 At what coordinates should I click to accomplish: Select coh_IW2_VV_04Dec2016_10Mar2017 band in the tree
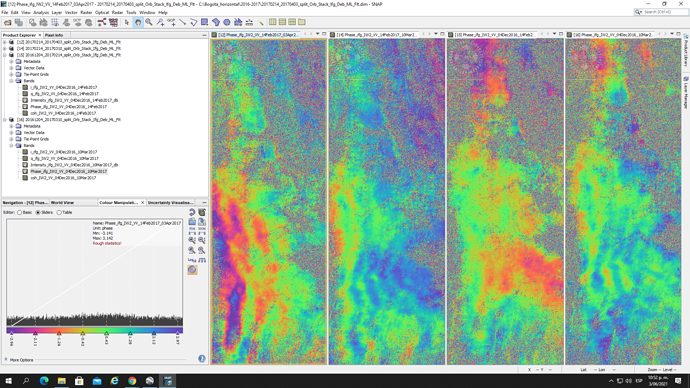(x=63, y=178)
